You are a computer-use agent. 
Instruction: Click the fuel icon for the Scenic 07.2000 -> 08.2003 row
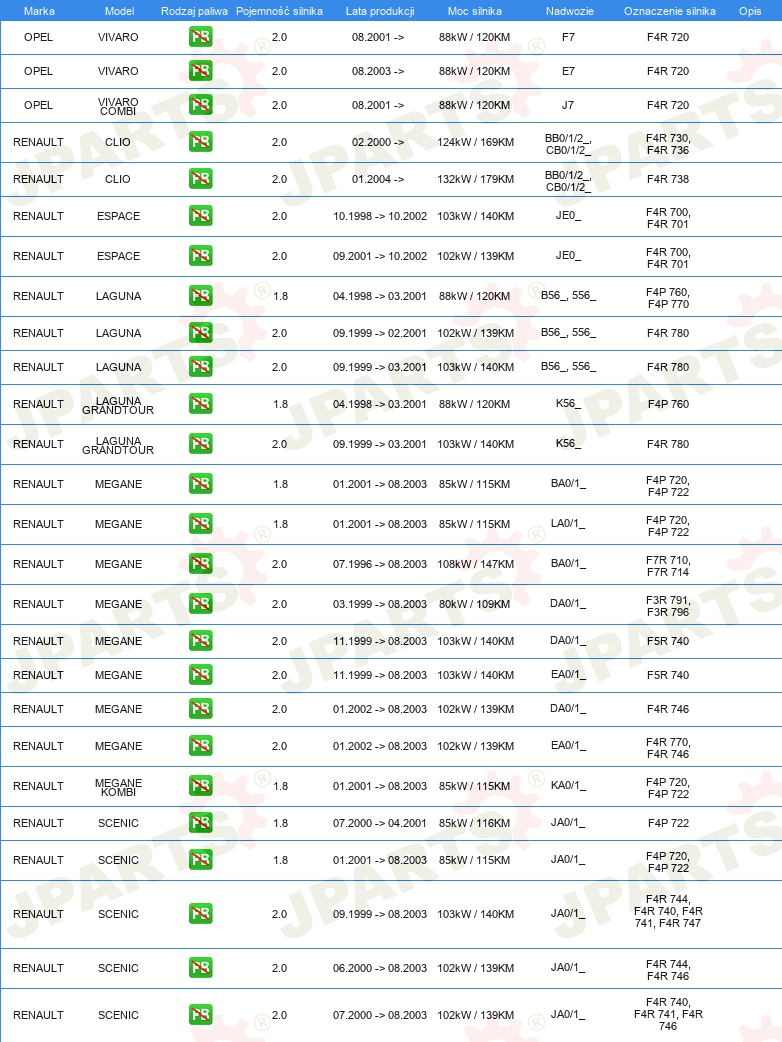[x=201, y=1015]
